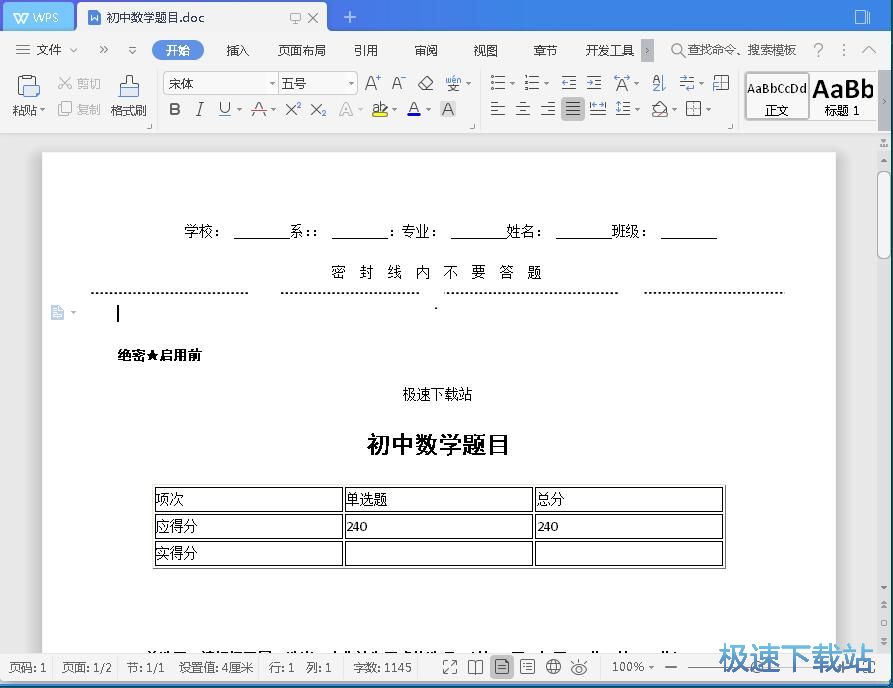Apply the text effect outlined A

click(x=346, y=109)
